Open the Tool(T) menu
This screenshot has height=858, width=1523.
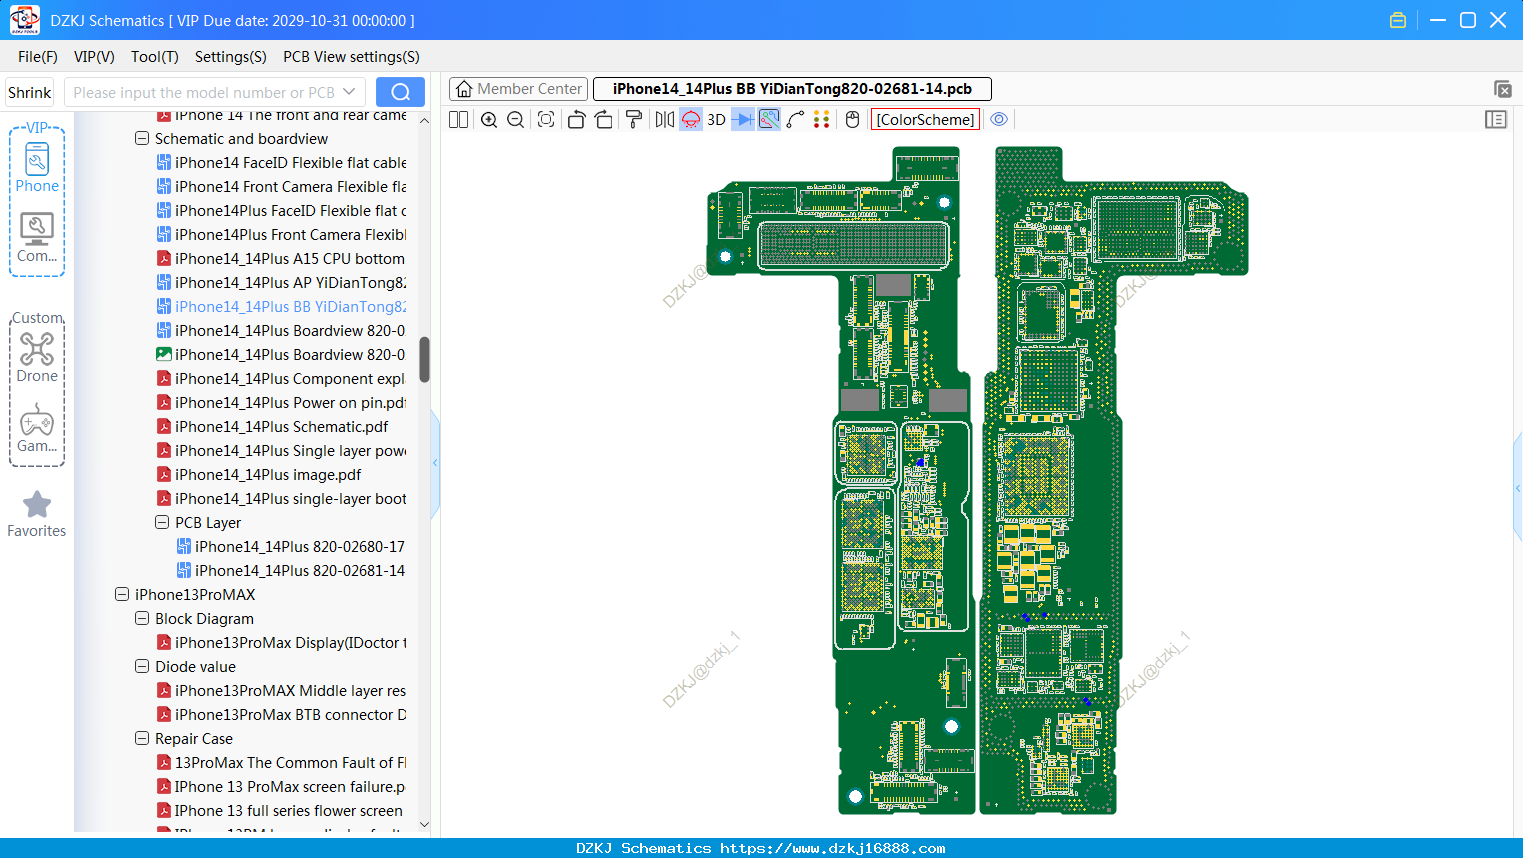point(155,57)
